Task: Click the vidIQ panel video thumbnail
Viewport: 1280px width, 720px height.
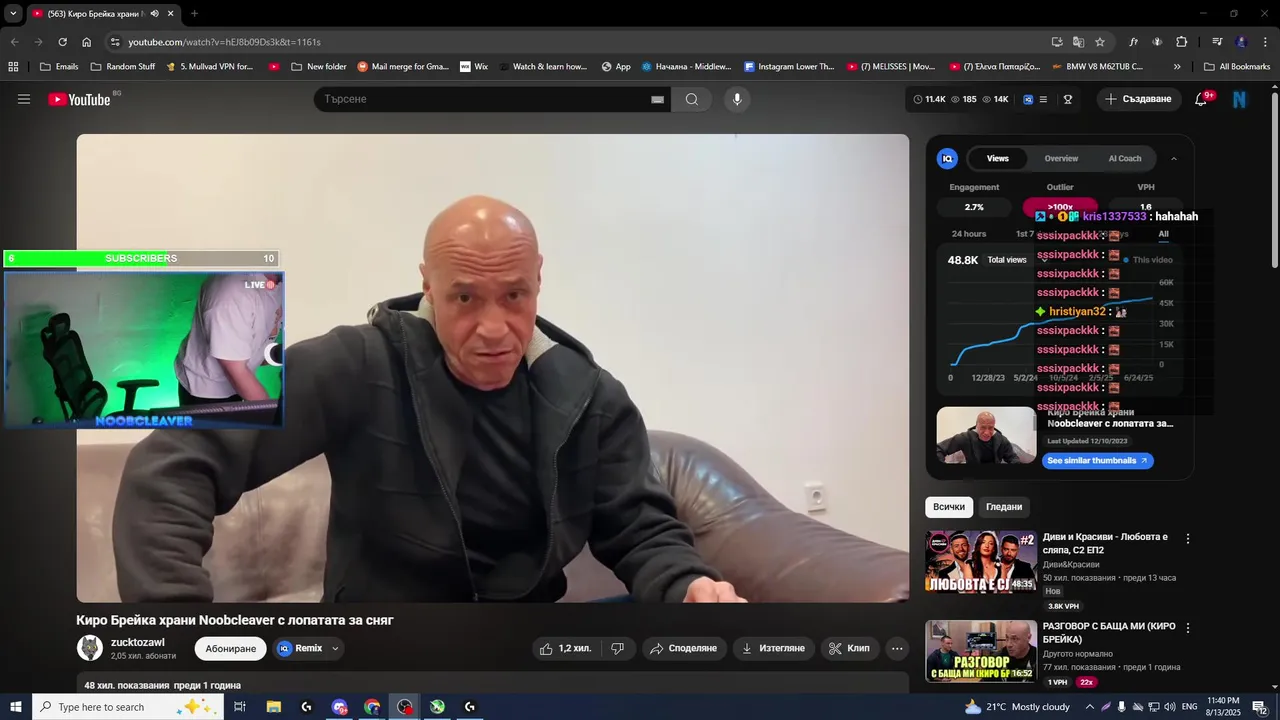Action: 986,435
